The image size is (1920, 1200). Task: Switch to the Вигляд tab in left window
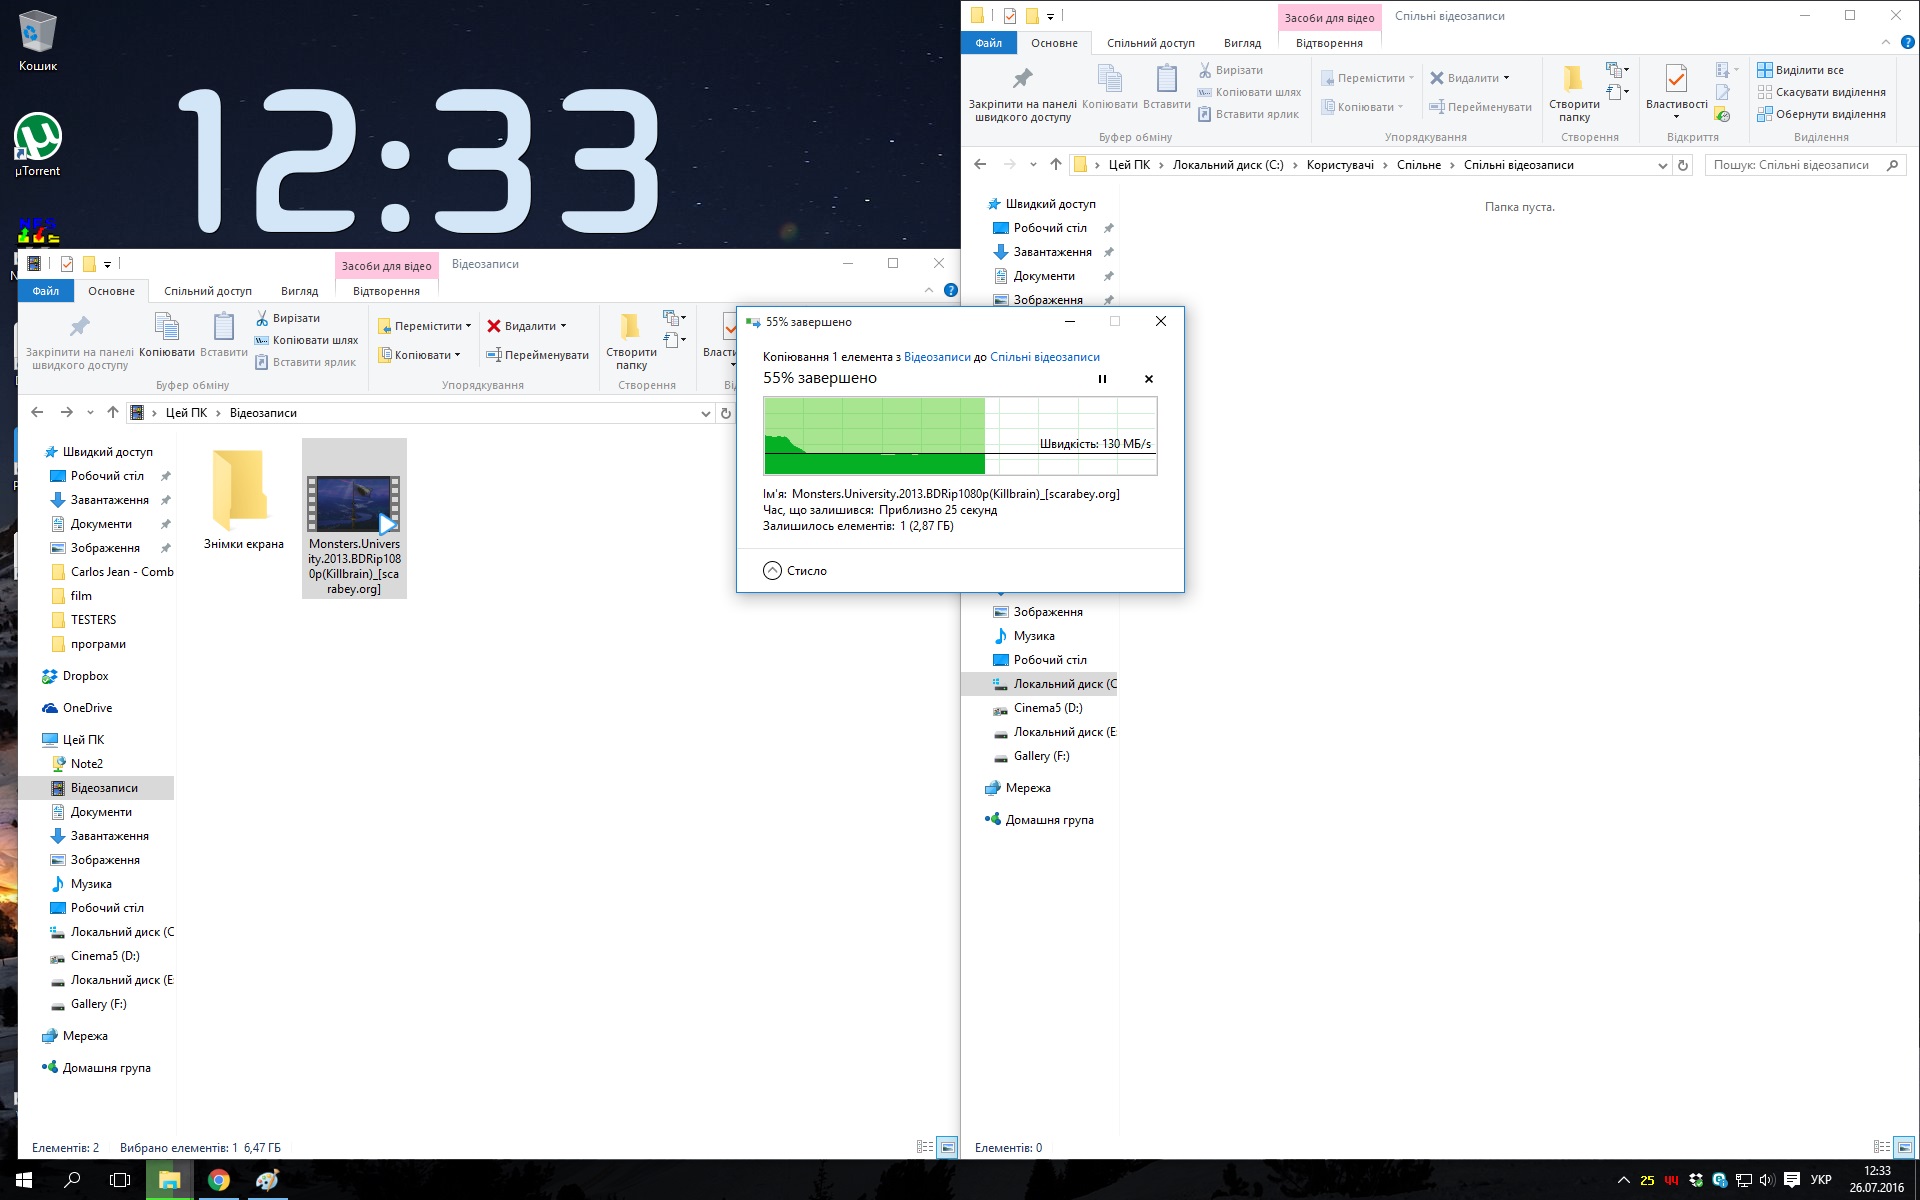(x=299, y=291)
